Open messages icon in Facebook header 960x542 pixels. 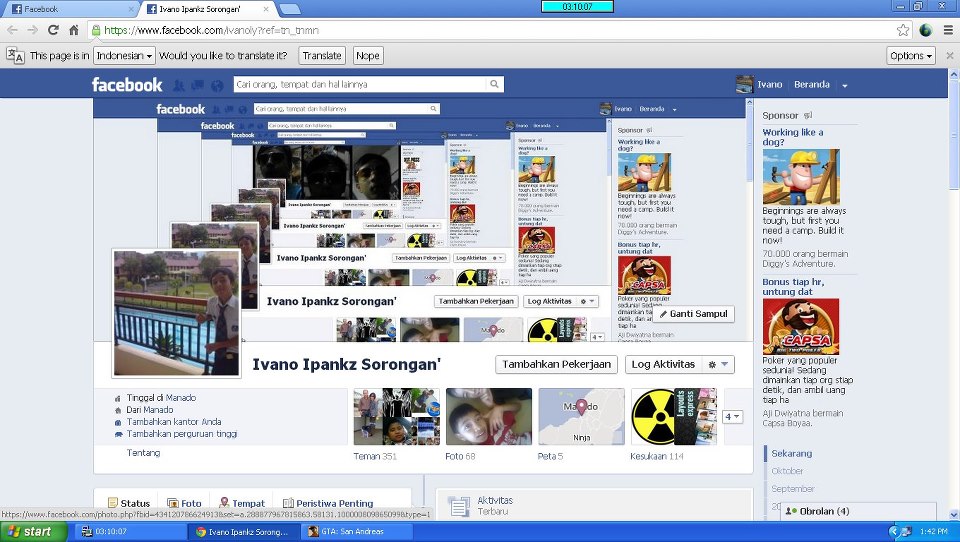(198, 85)
